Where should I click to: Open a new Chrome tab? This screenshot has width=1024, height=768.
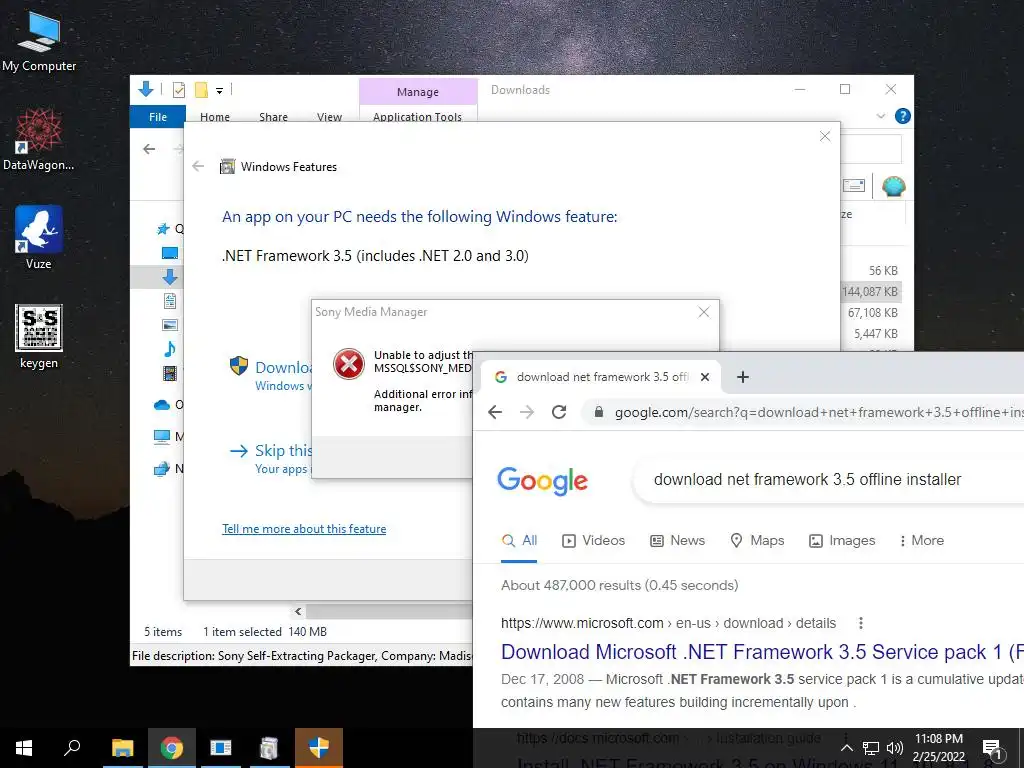[743, 377]
